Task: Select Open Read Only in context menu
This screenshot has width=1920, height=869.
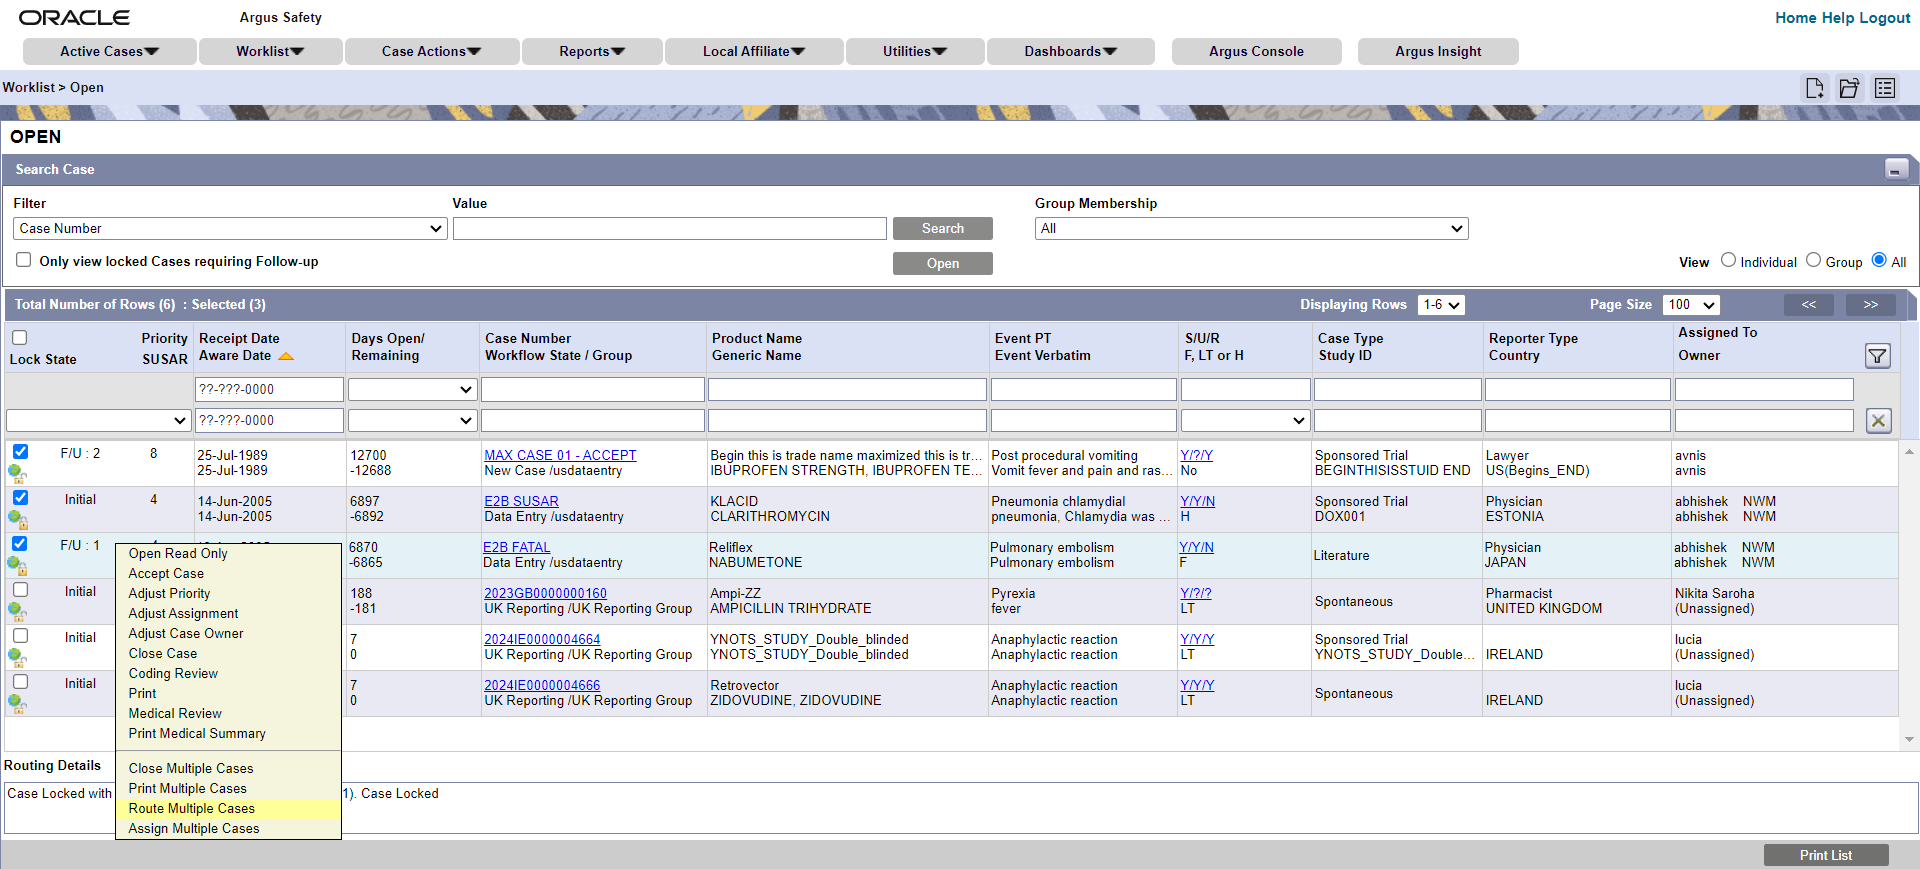Action: tap(228, 554)
